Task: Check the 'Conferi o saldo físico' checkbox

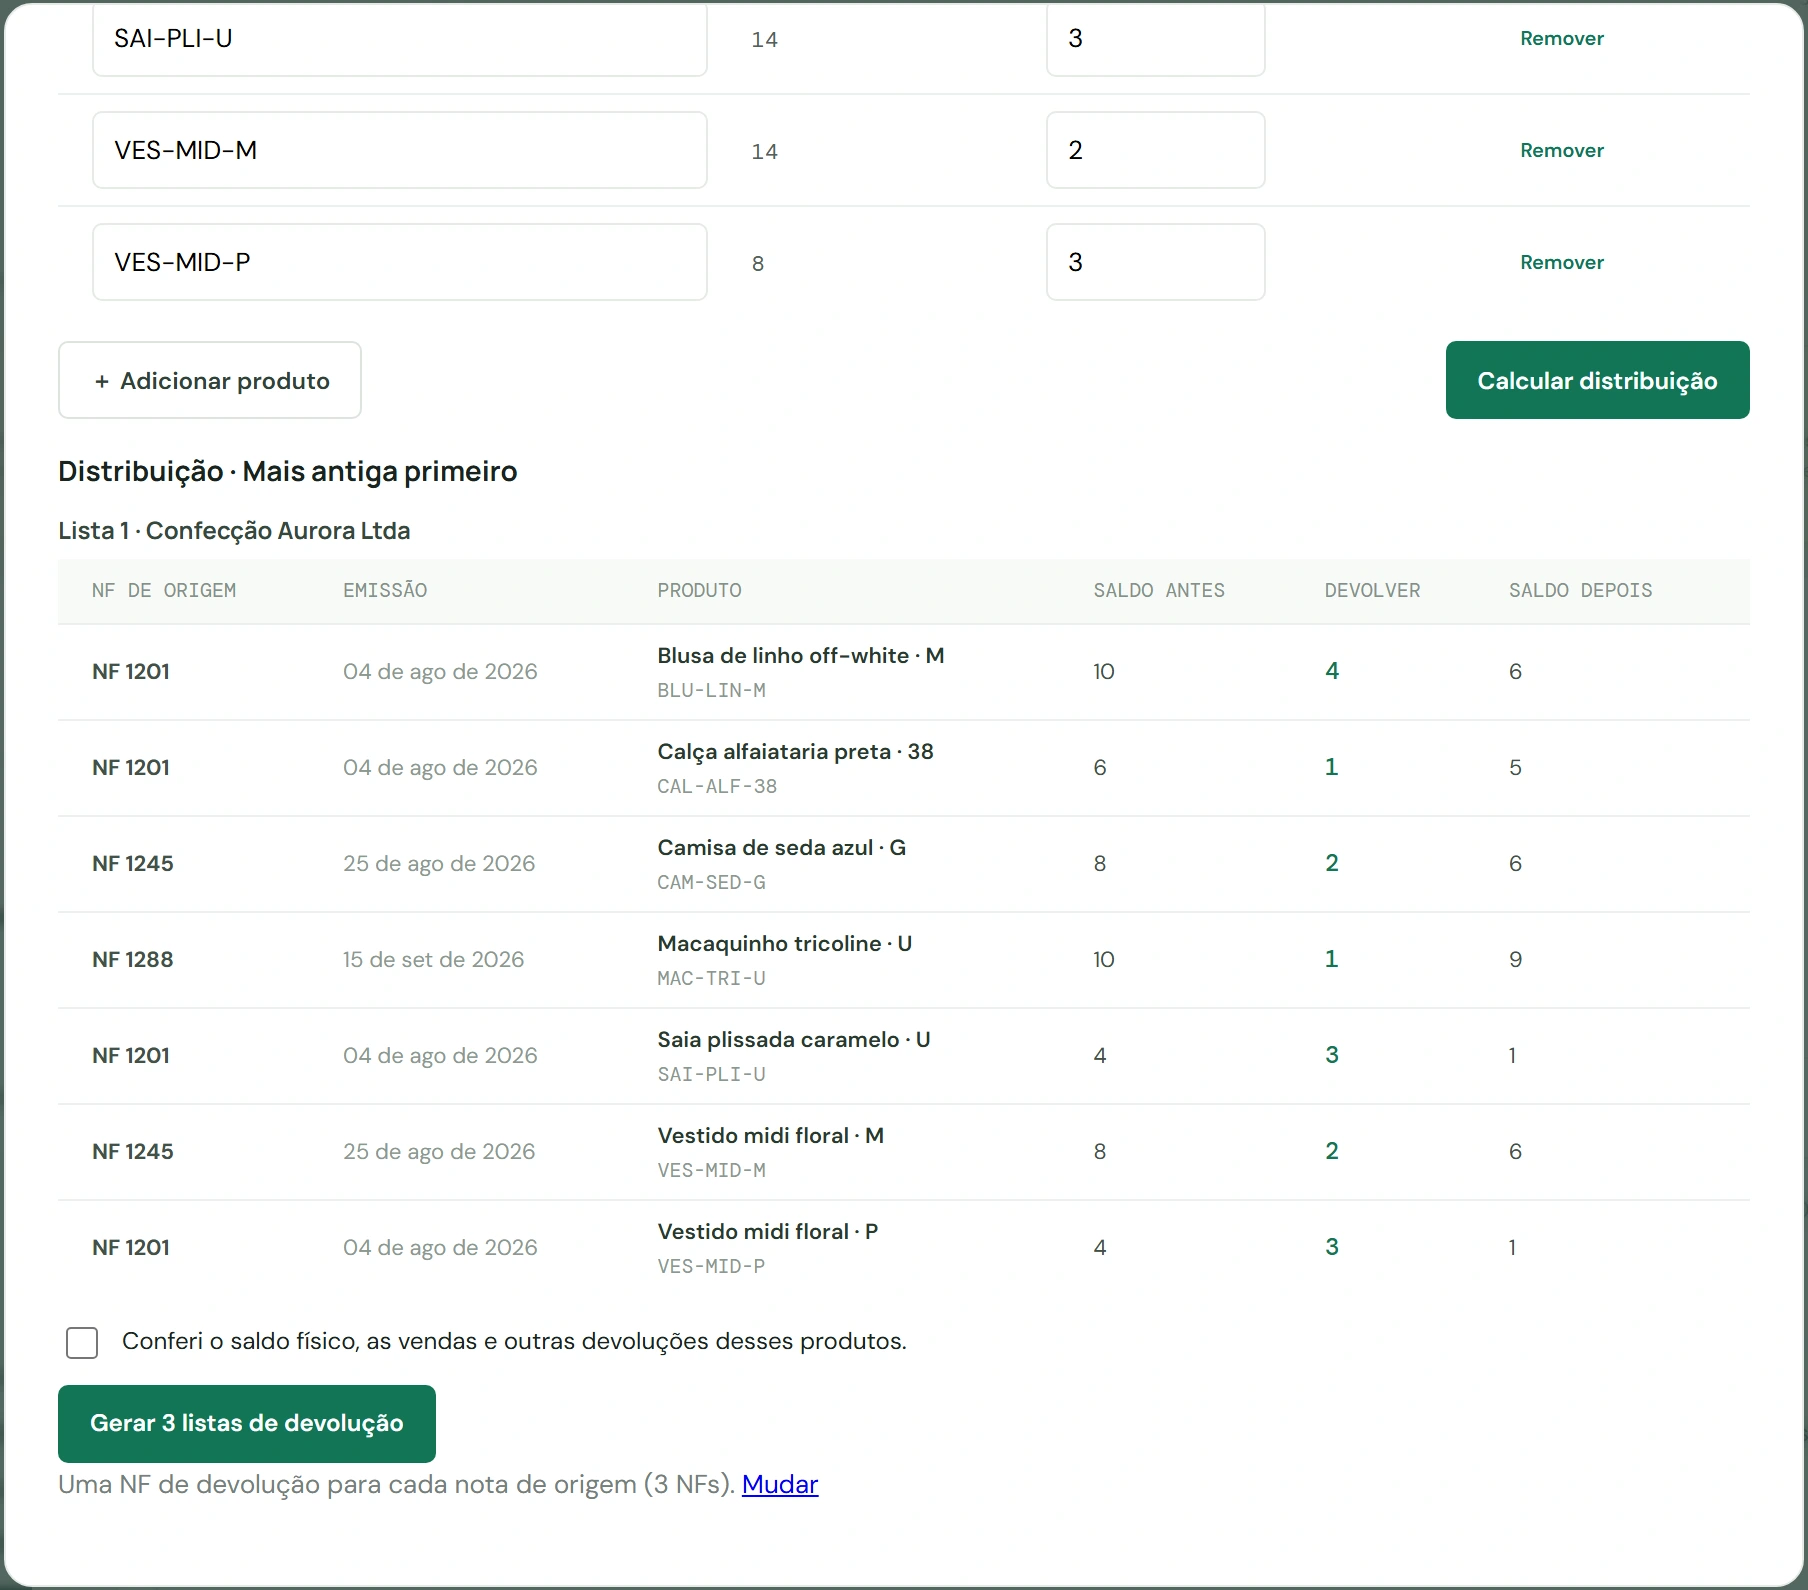Action: click(82, 1342)
